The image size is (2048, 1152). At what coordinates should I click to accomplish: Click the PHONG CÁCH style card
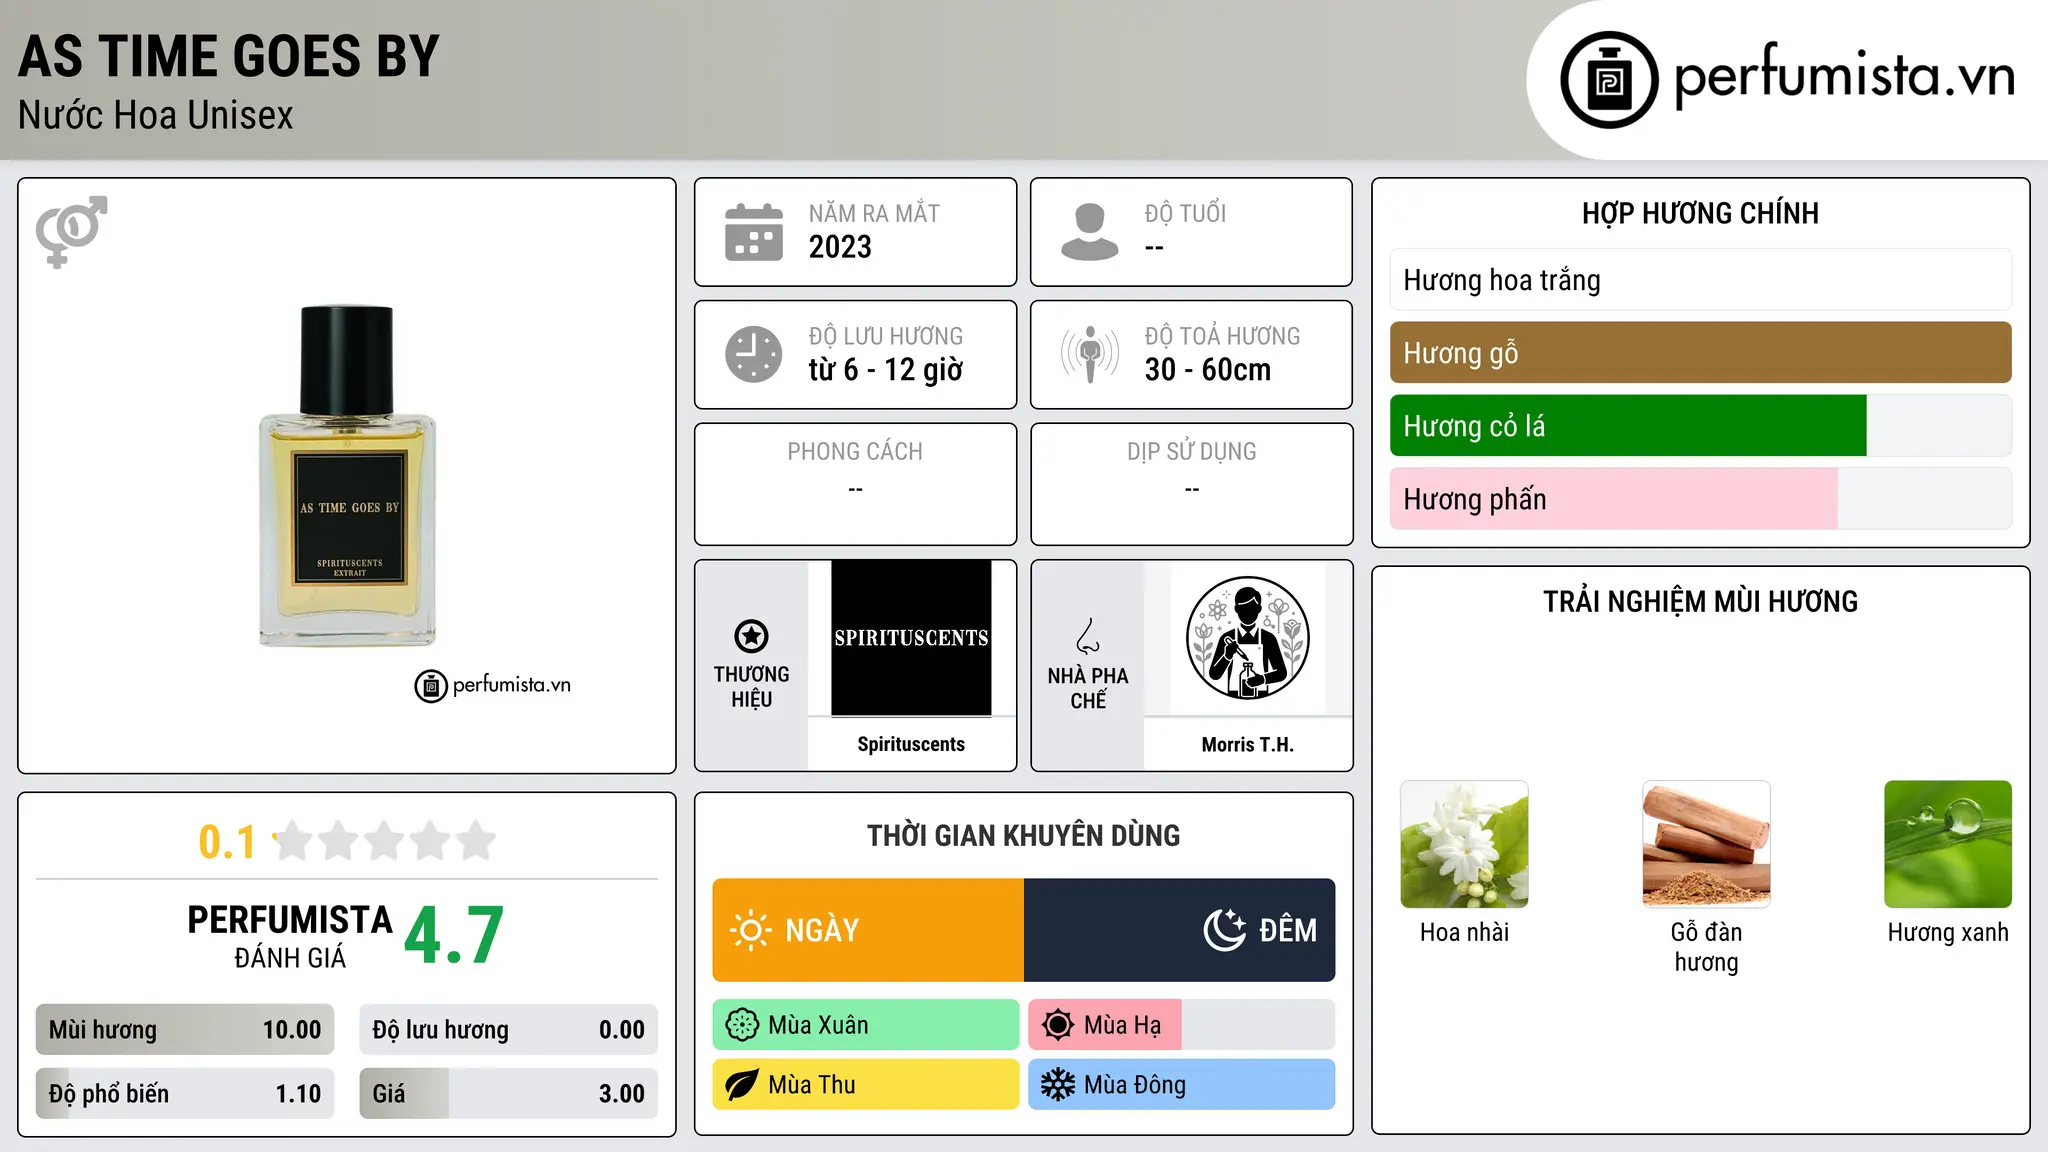click(856, 485)
